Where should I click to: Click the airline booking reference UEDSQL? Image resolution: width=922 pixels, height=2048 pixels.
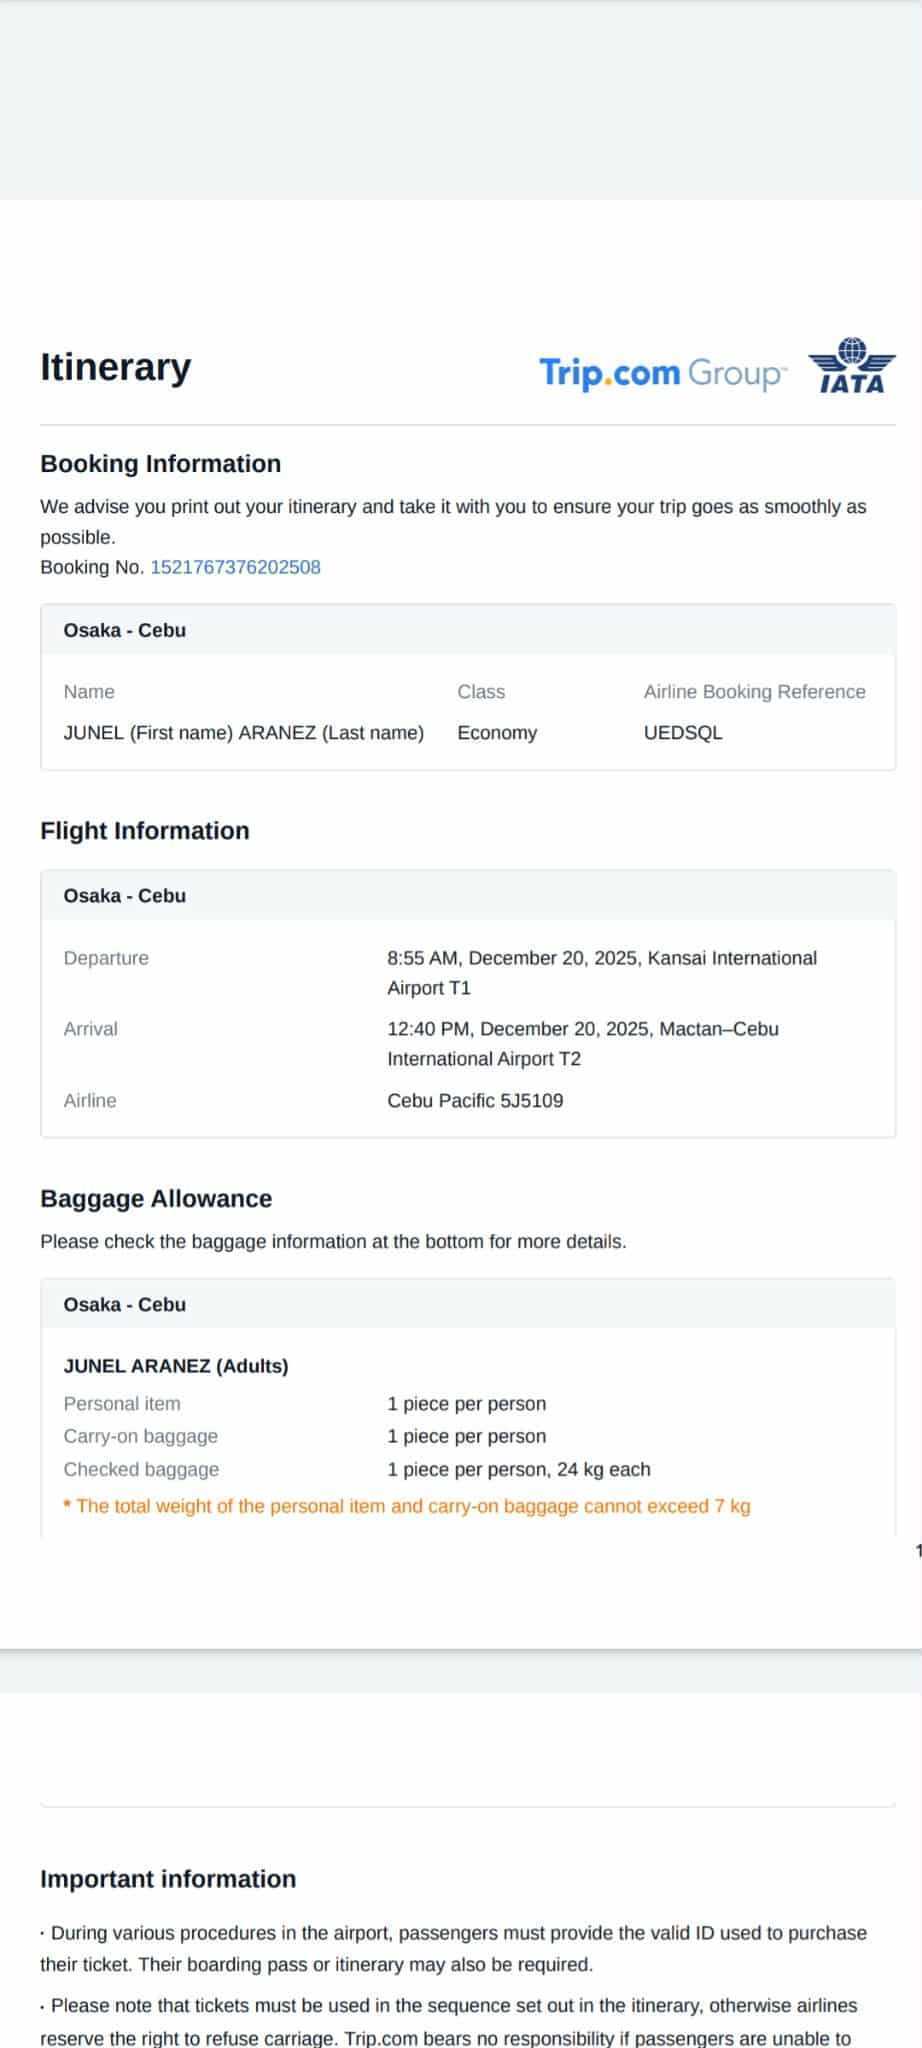[x=683, y=733]
